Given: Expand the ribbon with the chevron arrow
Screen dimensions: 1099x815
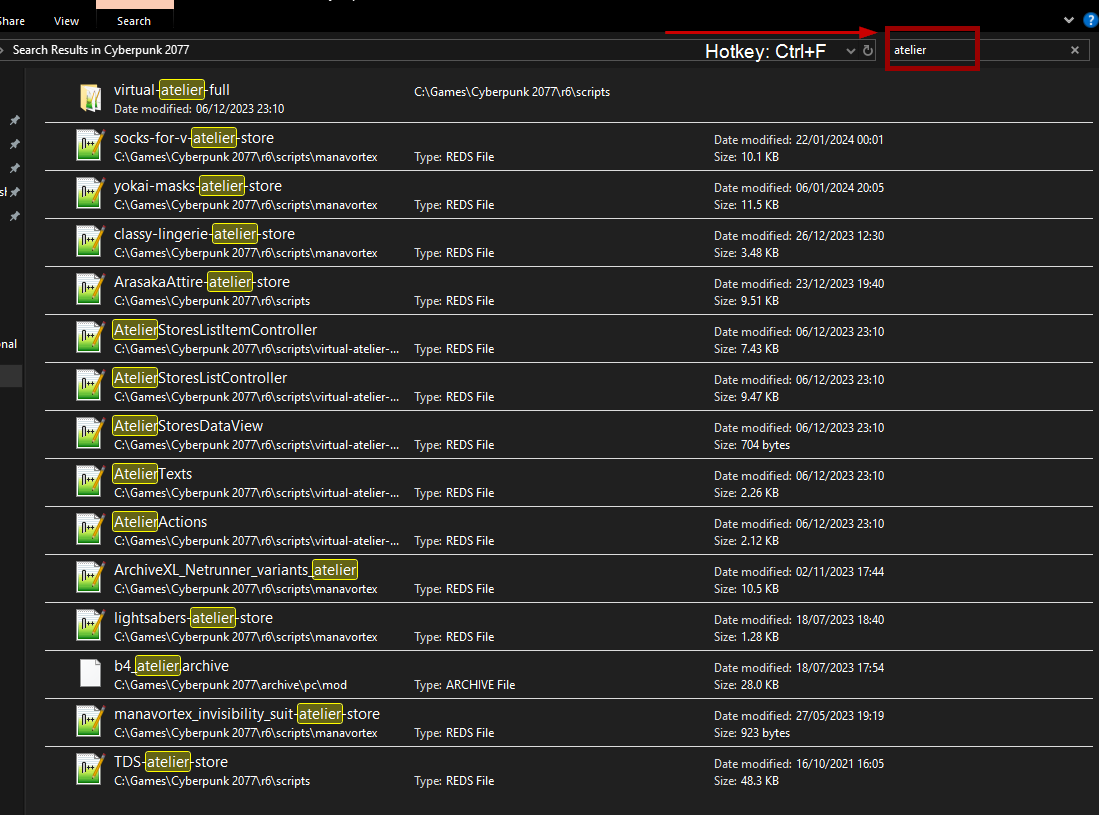Looking at the screenshot, I should [1070, 20].
